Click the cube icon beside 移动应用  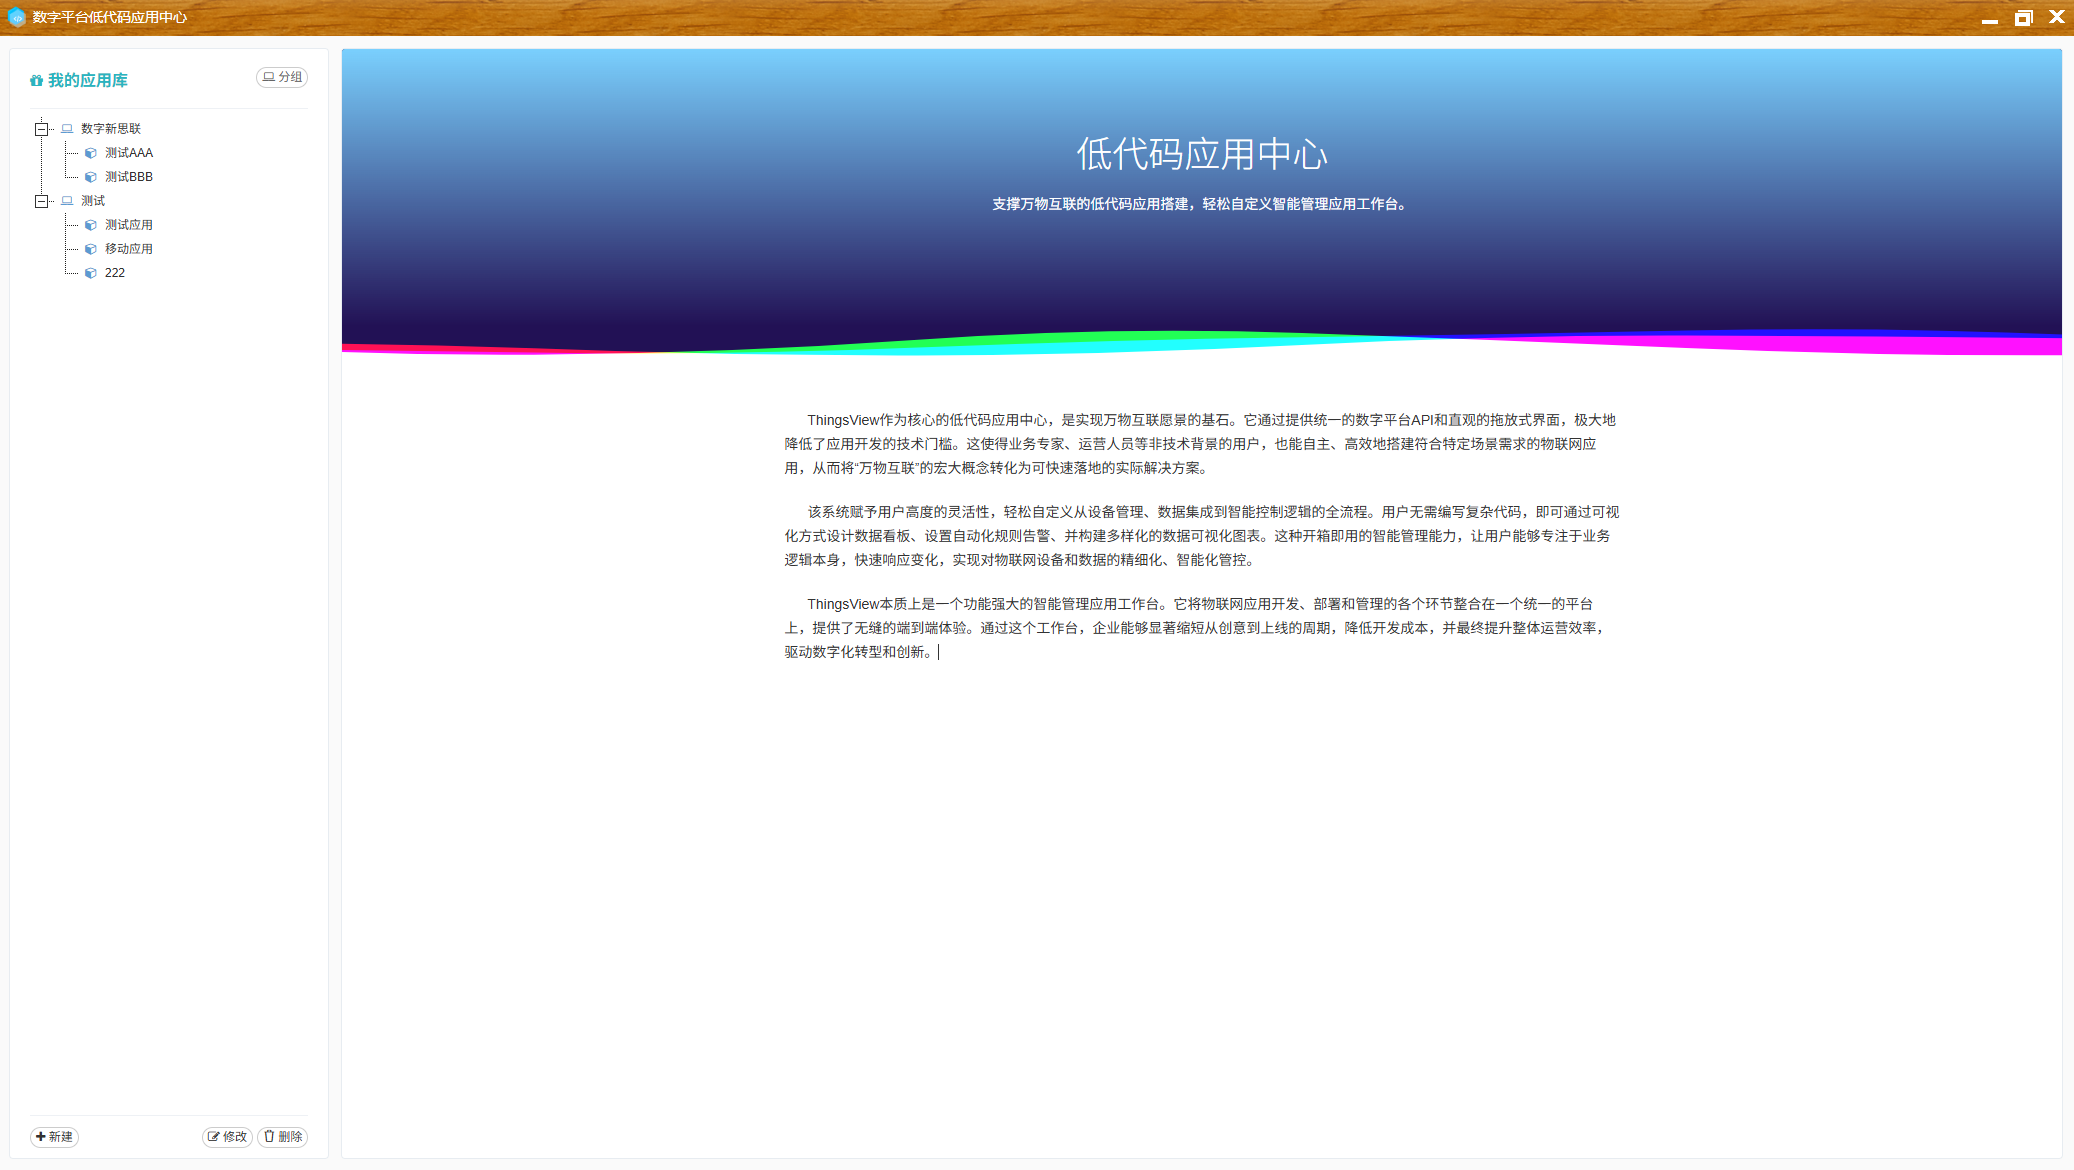(x=91, y=249)
